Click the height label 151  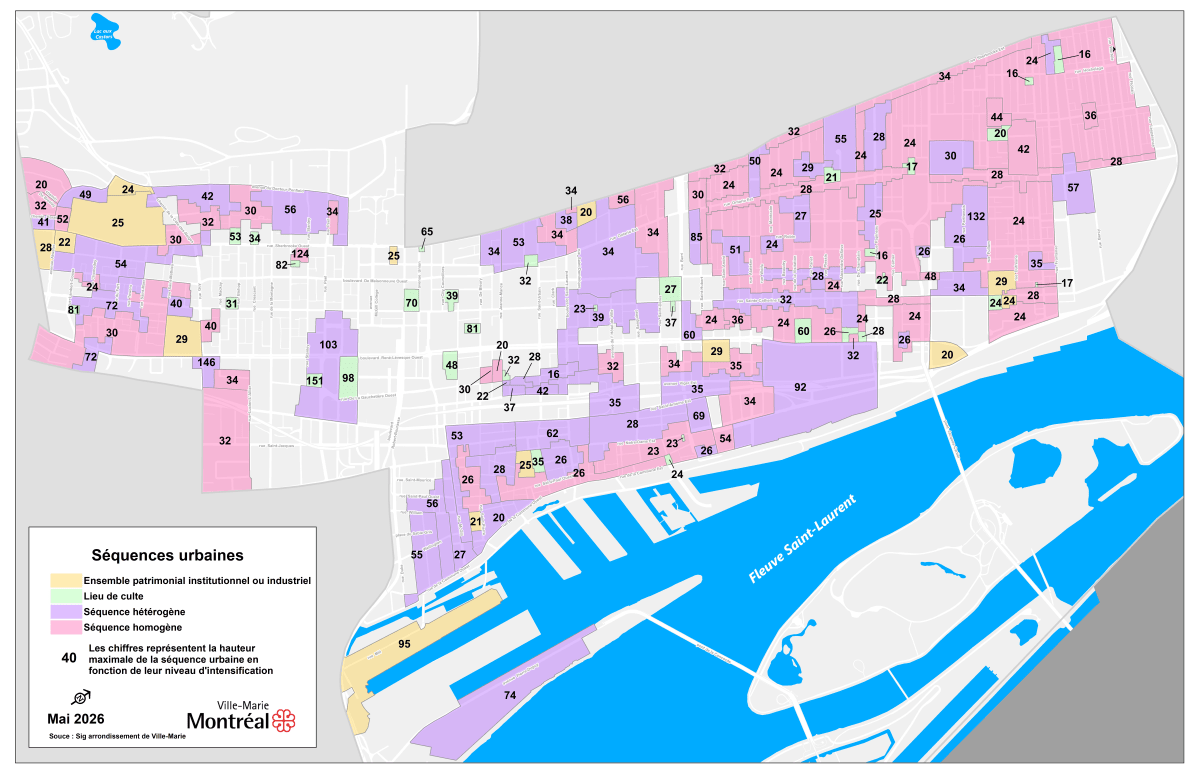314,381
